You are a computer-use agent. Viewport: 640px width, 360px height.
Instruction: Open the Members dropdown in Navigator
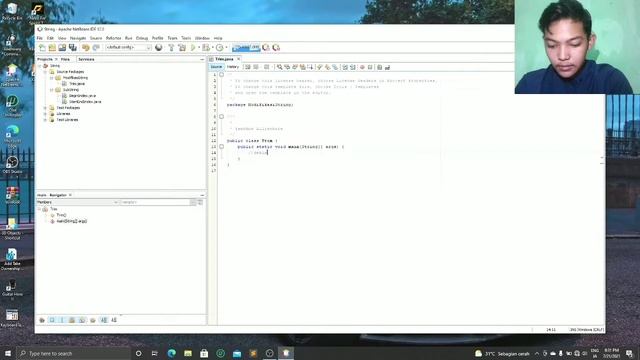[77, 202]
